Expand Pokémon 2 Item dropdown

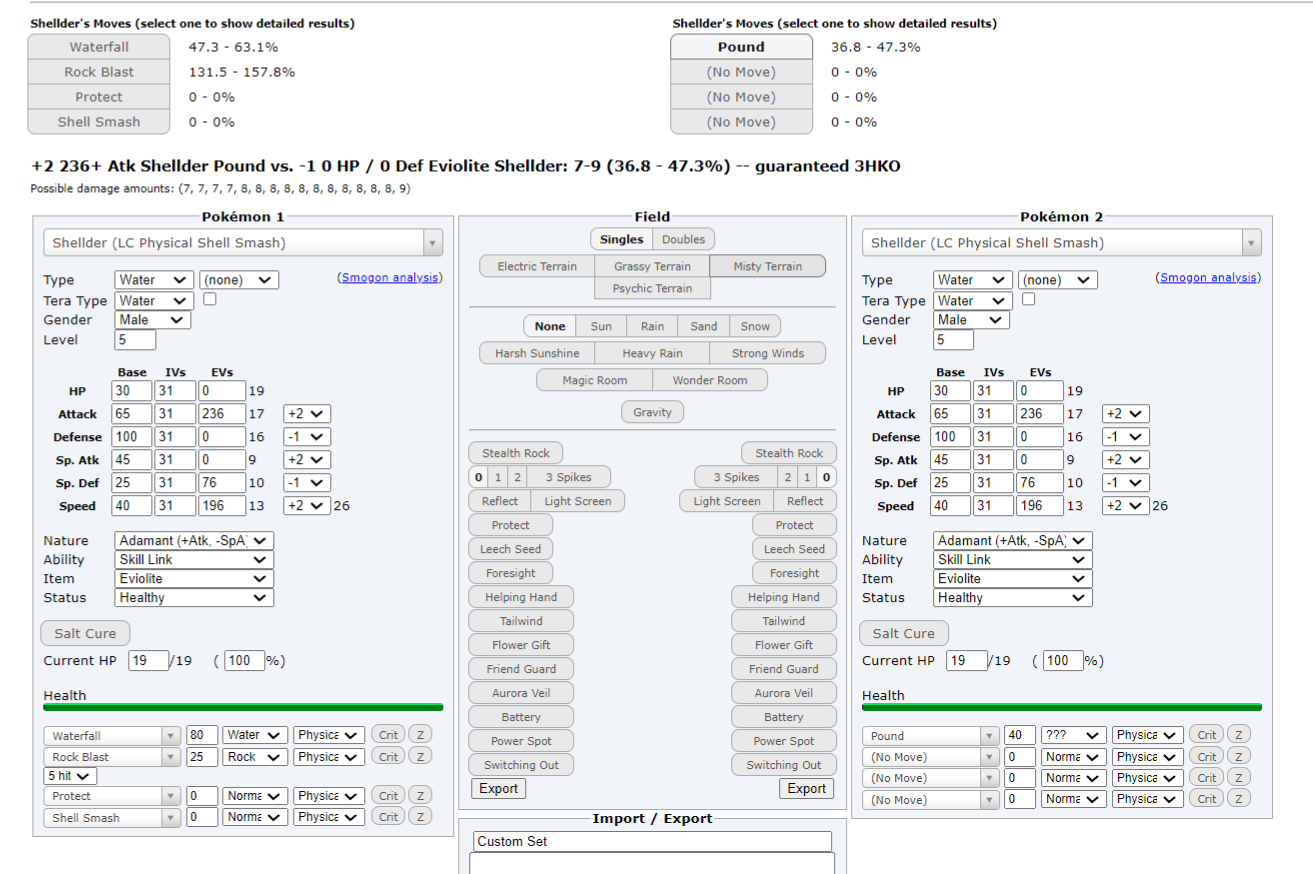click(x=1013, y=579)
